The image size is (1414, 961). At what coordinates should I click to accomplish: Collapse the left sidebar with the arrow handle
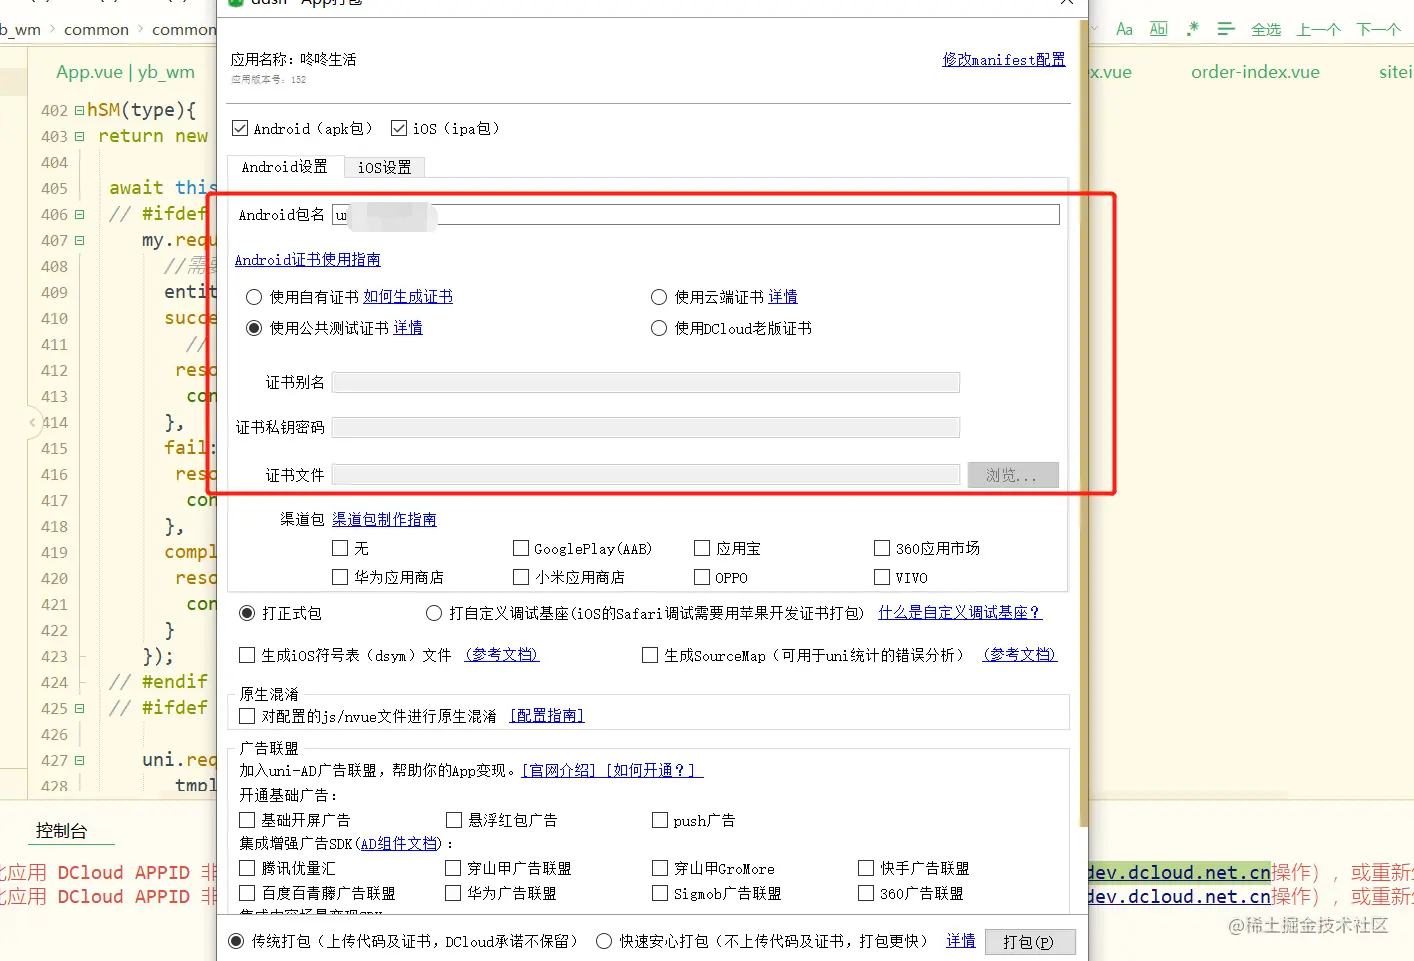coord(32,422)
